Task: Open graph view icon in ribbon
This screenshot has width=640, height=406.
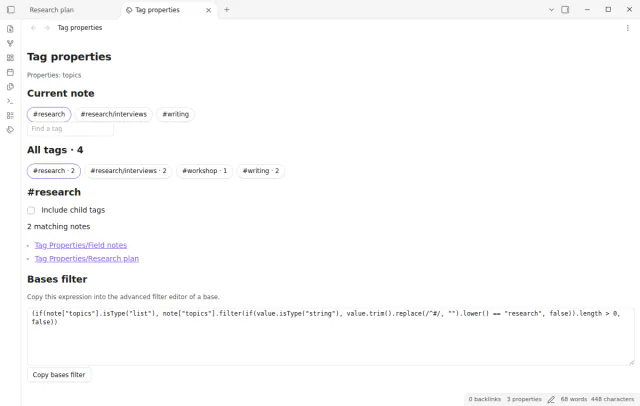Action: 10,43
